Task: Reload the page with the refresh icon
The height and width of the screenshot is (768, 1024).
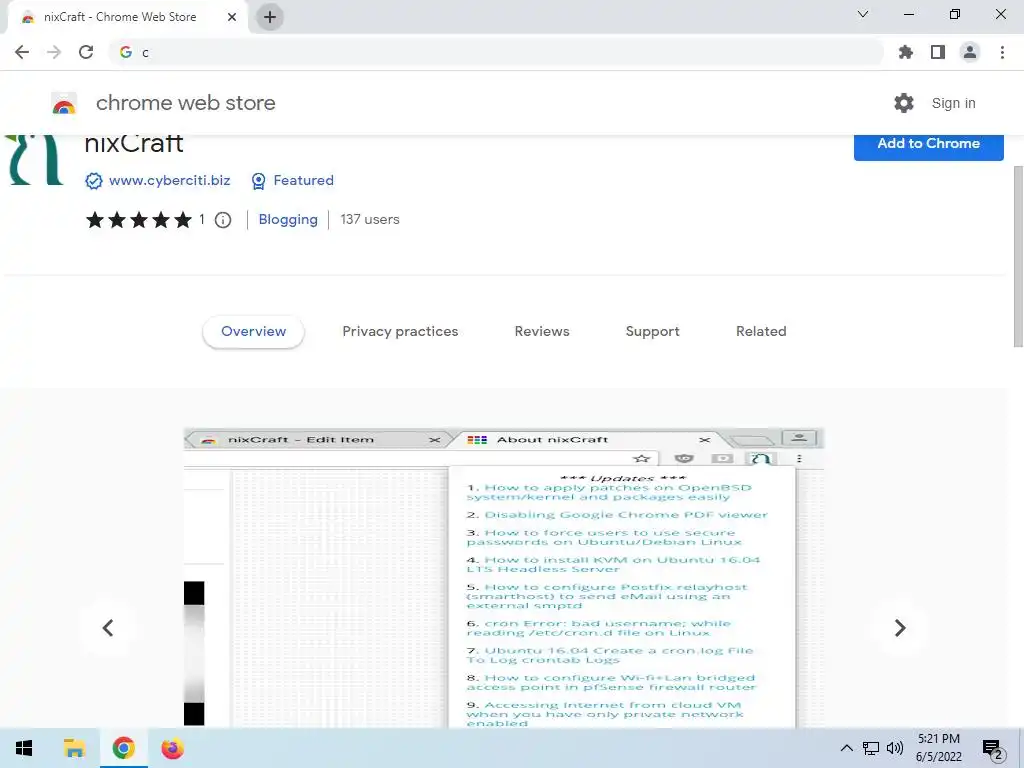Action: tap(86, 52)
